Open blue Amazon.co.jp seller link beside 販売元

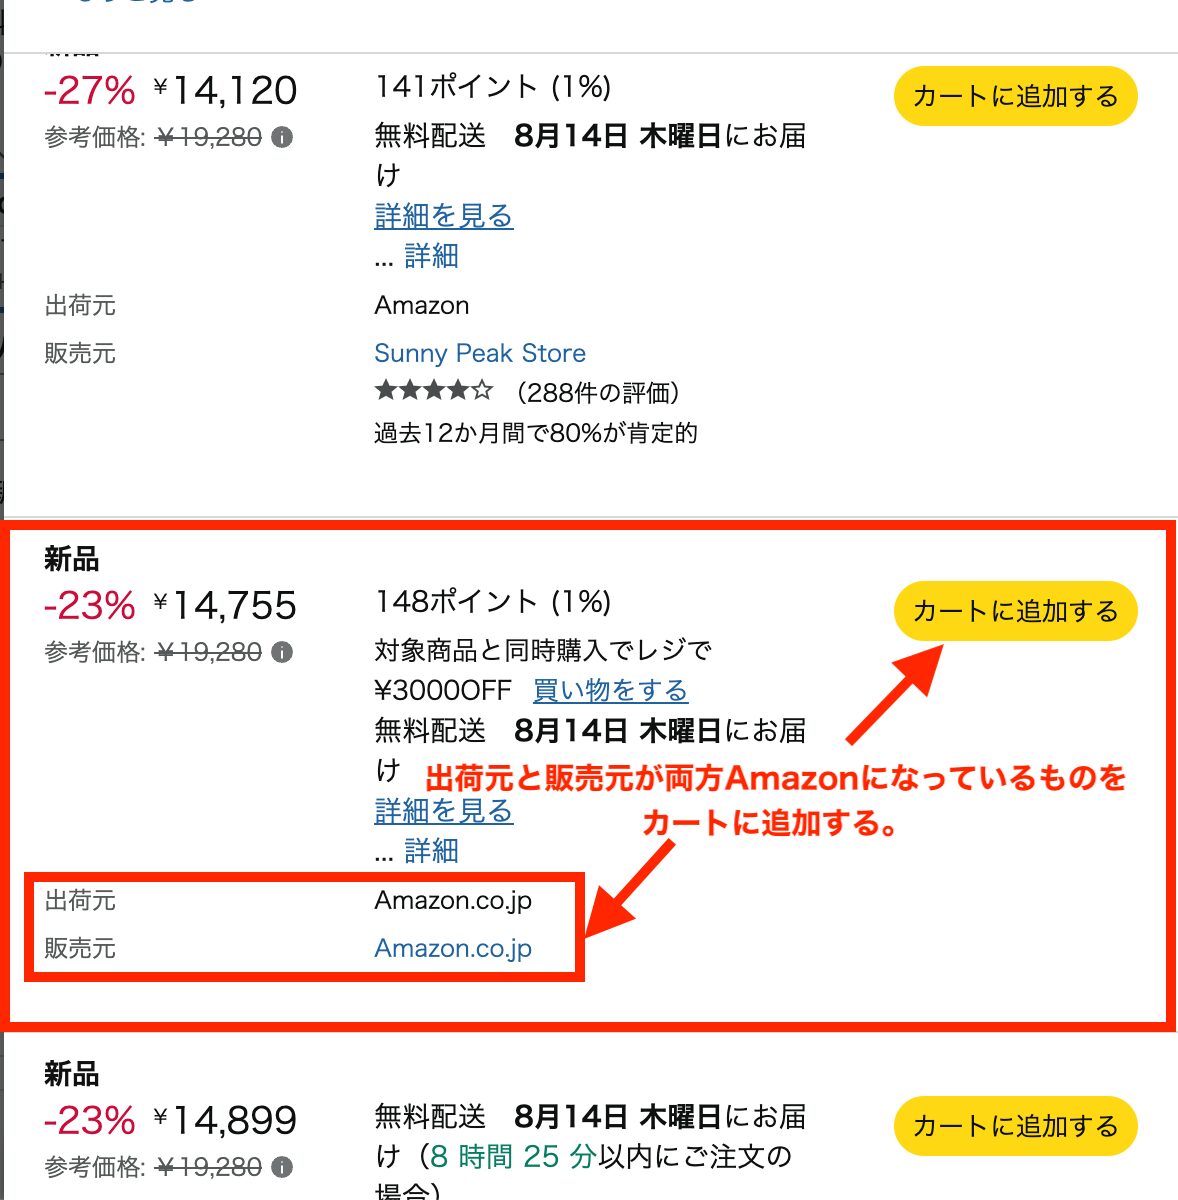click(x=452, y=948)
